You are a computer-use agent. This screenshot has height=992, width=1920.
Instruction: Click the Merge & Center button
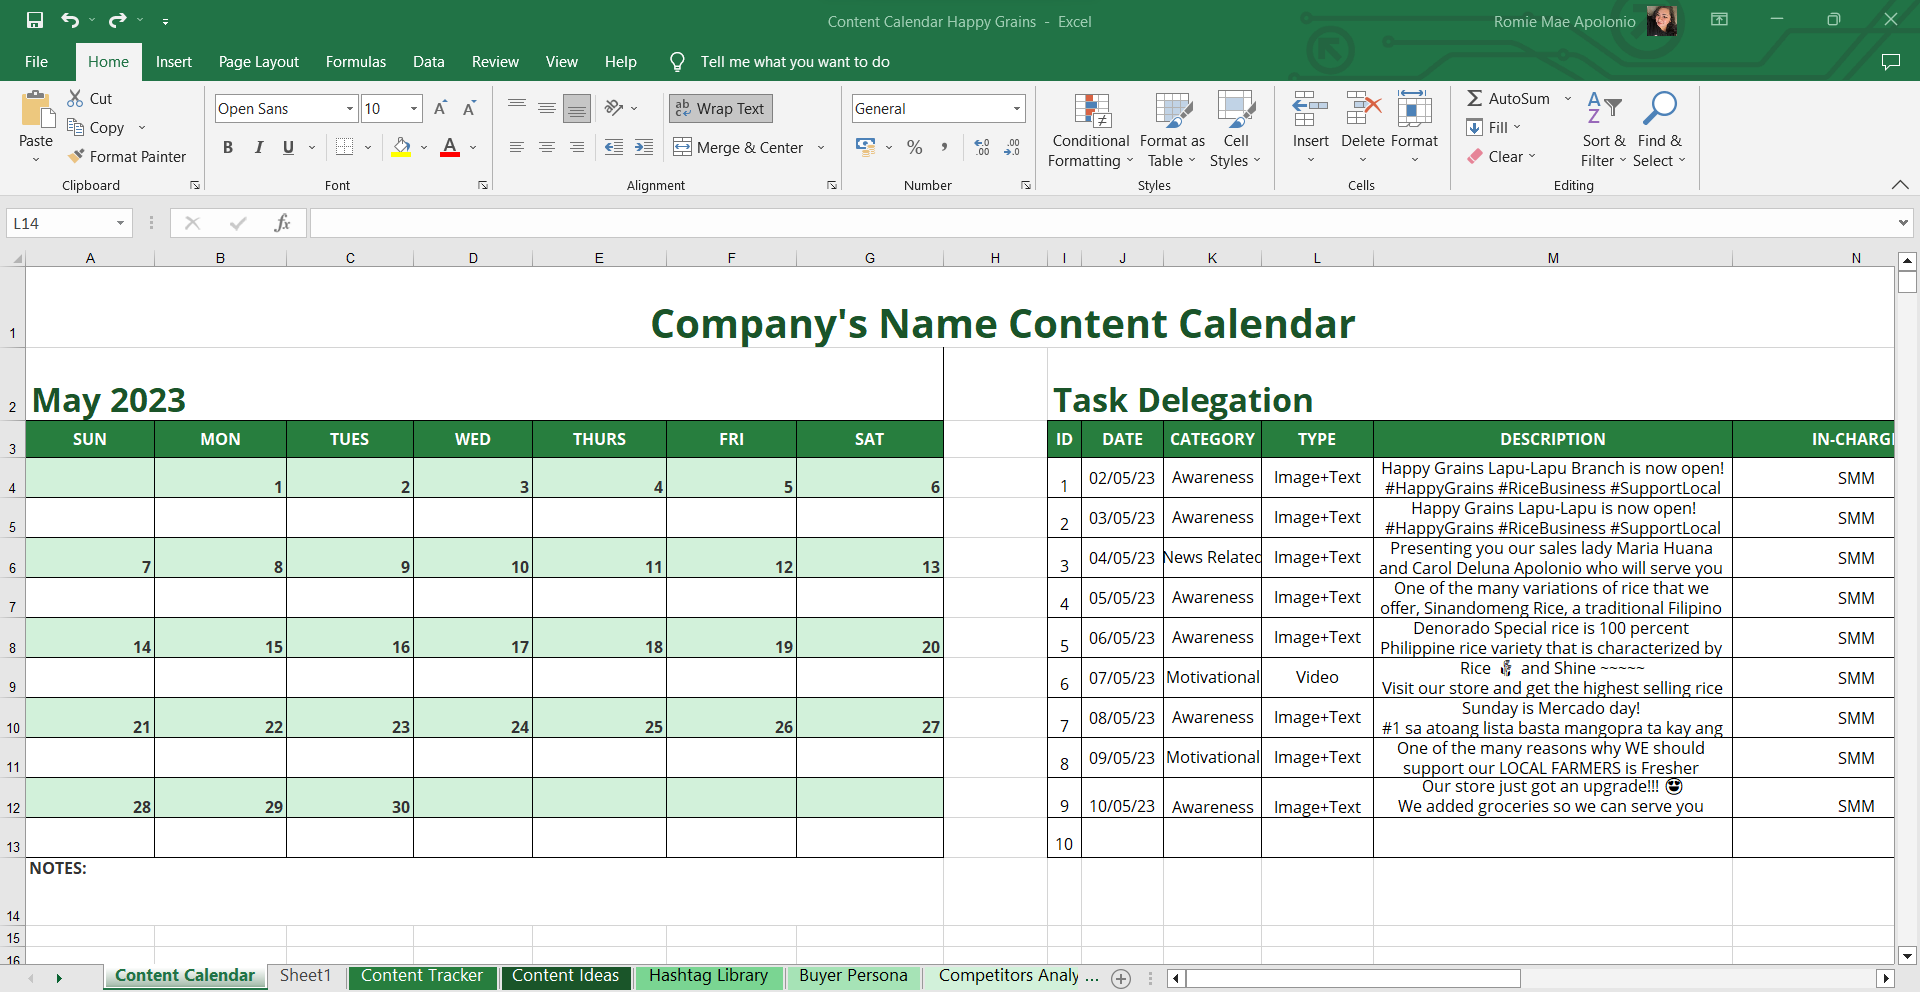tap(739, 147)
